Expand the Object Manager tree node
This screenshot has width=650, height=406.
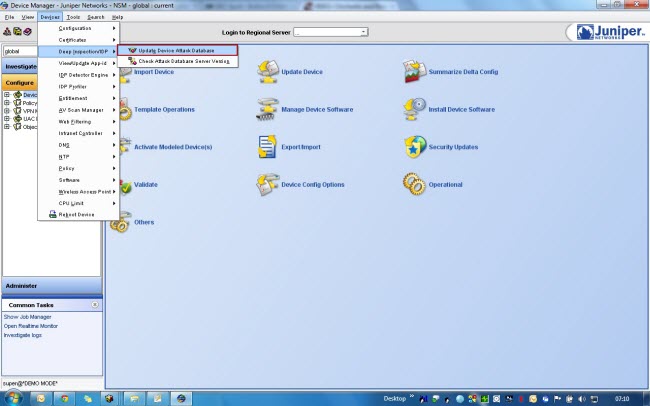7,126
